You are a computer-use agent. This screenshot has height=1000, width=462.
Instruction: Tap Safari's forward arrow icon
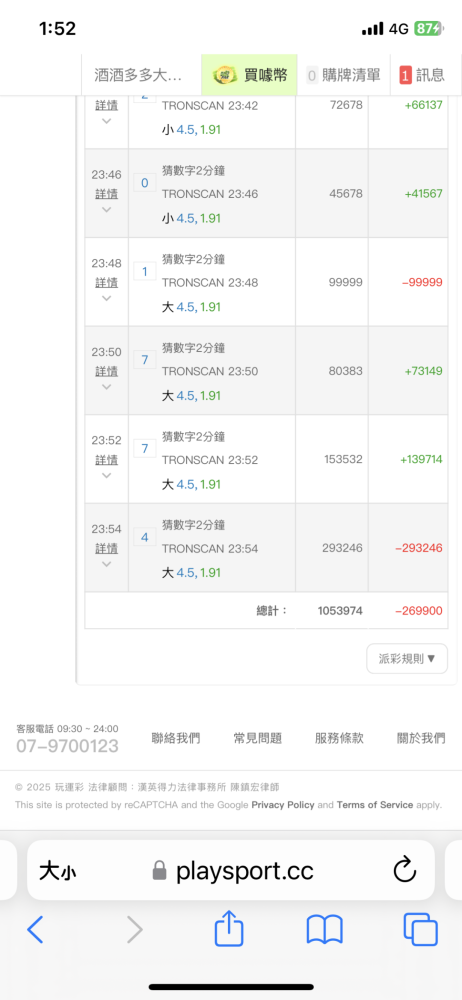click(x=134, y=930)
